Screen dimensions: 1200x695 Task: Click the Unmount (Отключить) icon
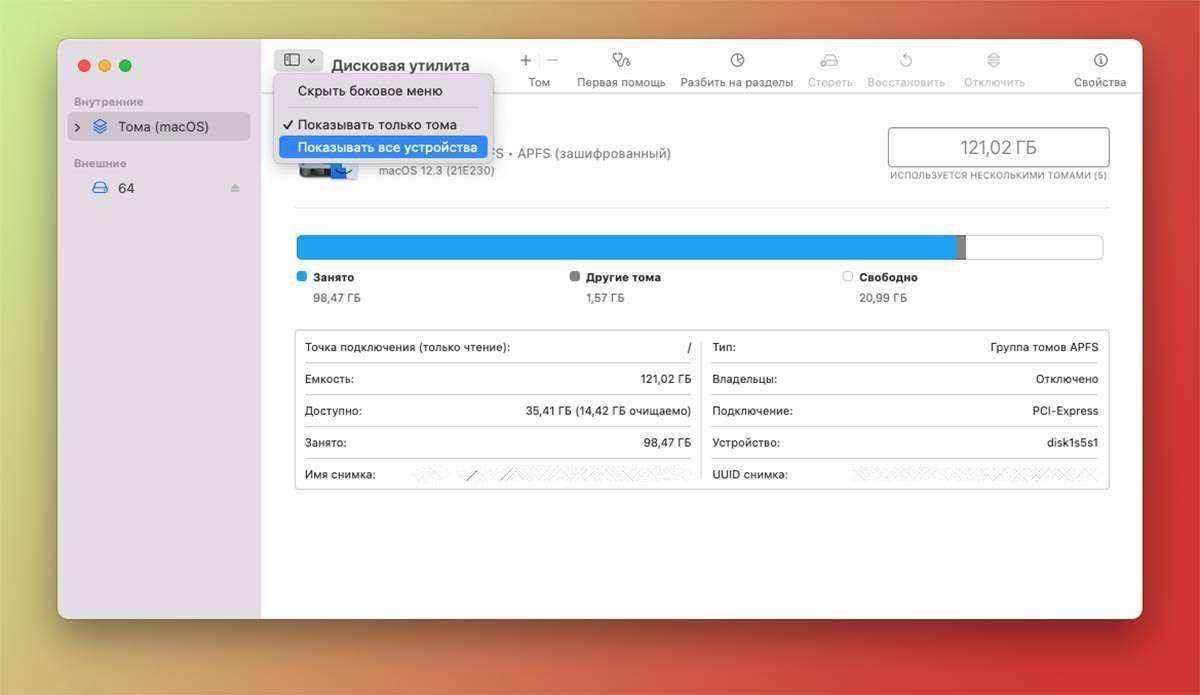[994, 61]
